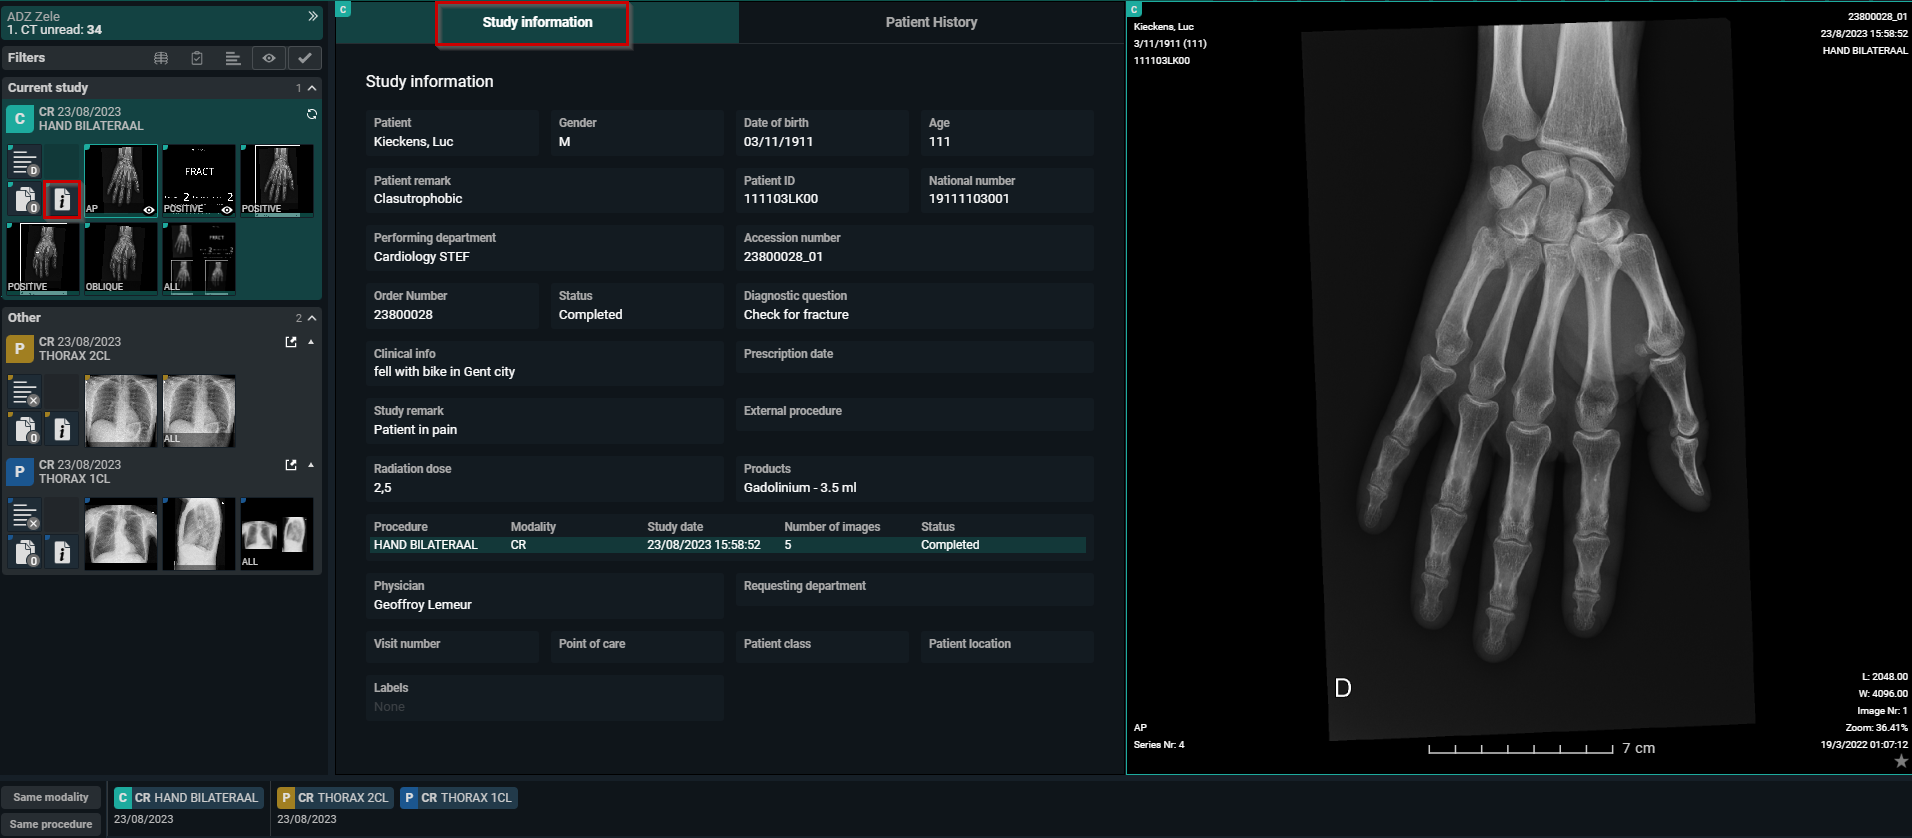Collapse the THORAX 1CL study thumbnails
Viewport: 1912px width, 838px height.
click(311, 465)
